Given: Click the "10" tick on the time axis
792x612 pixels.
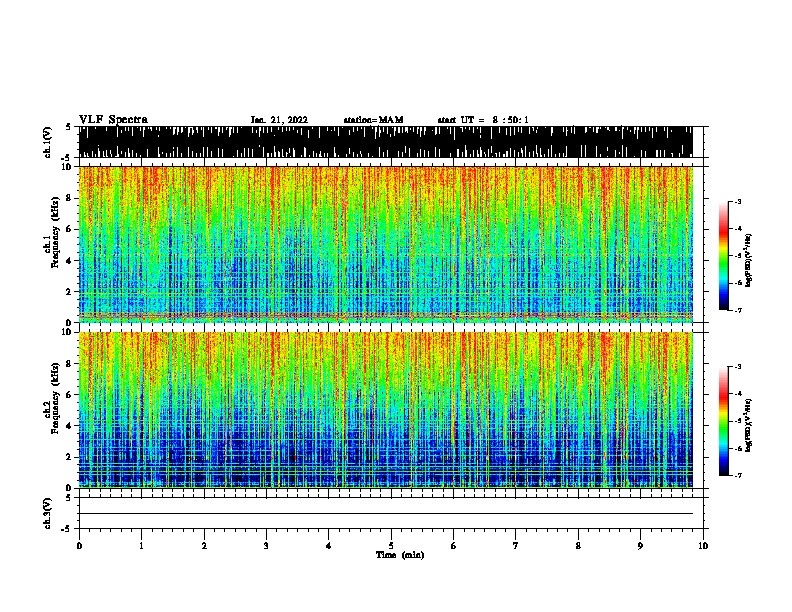Looking at the screenshot, I should 703,546.
